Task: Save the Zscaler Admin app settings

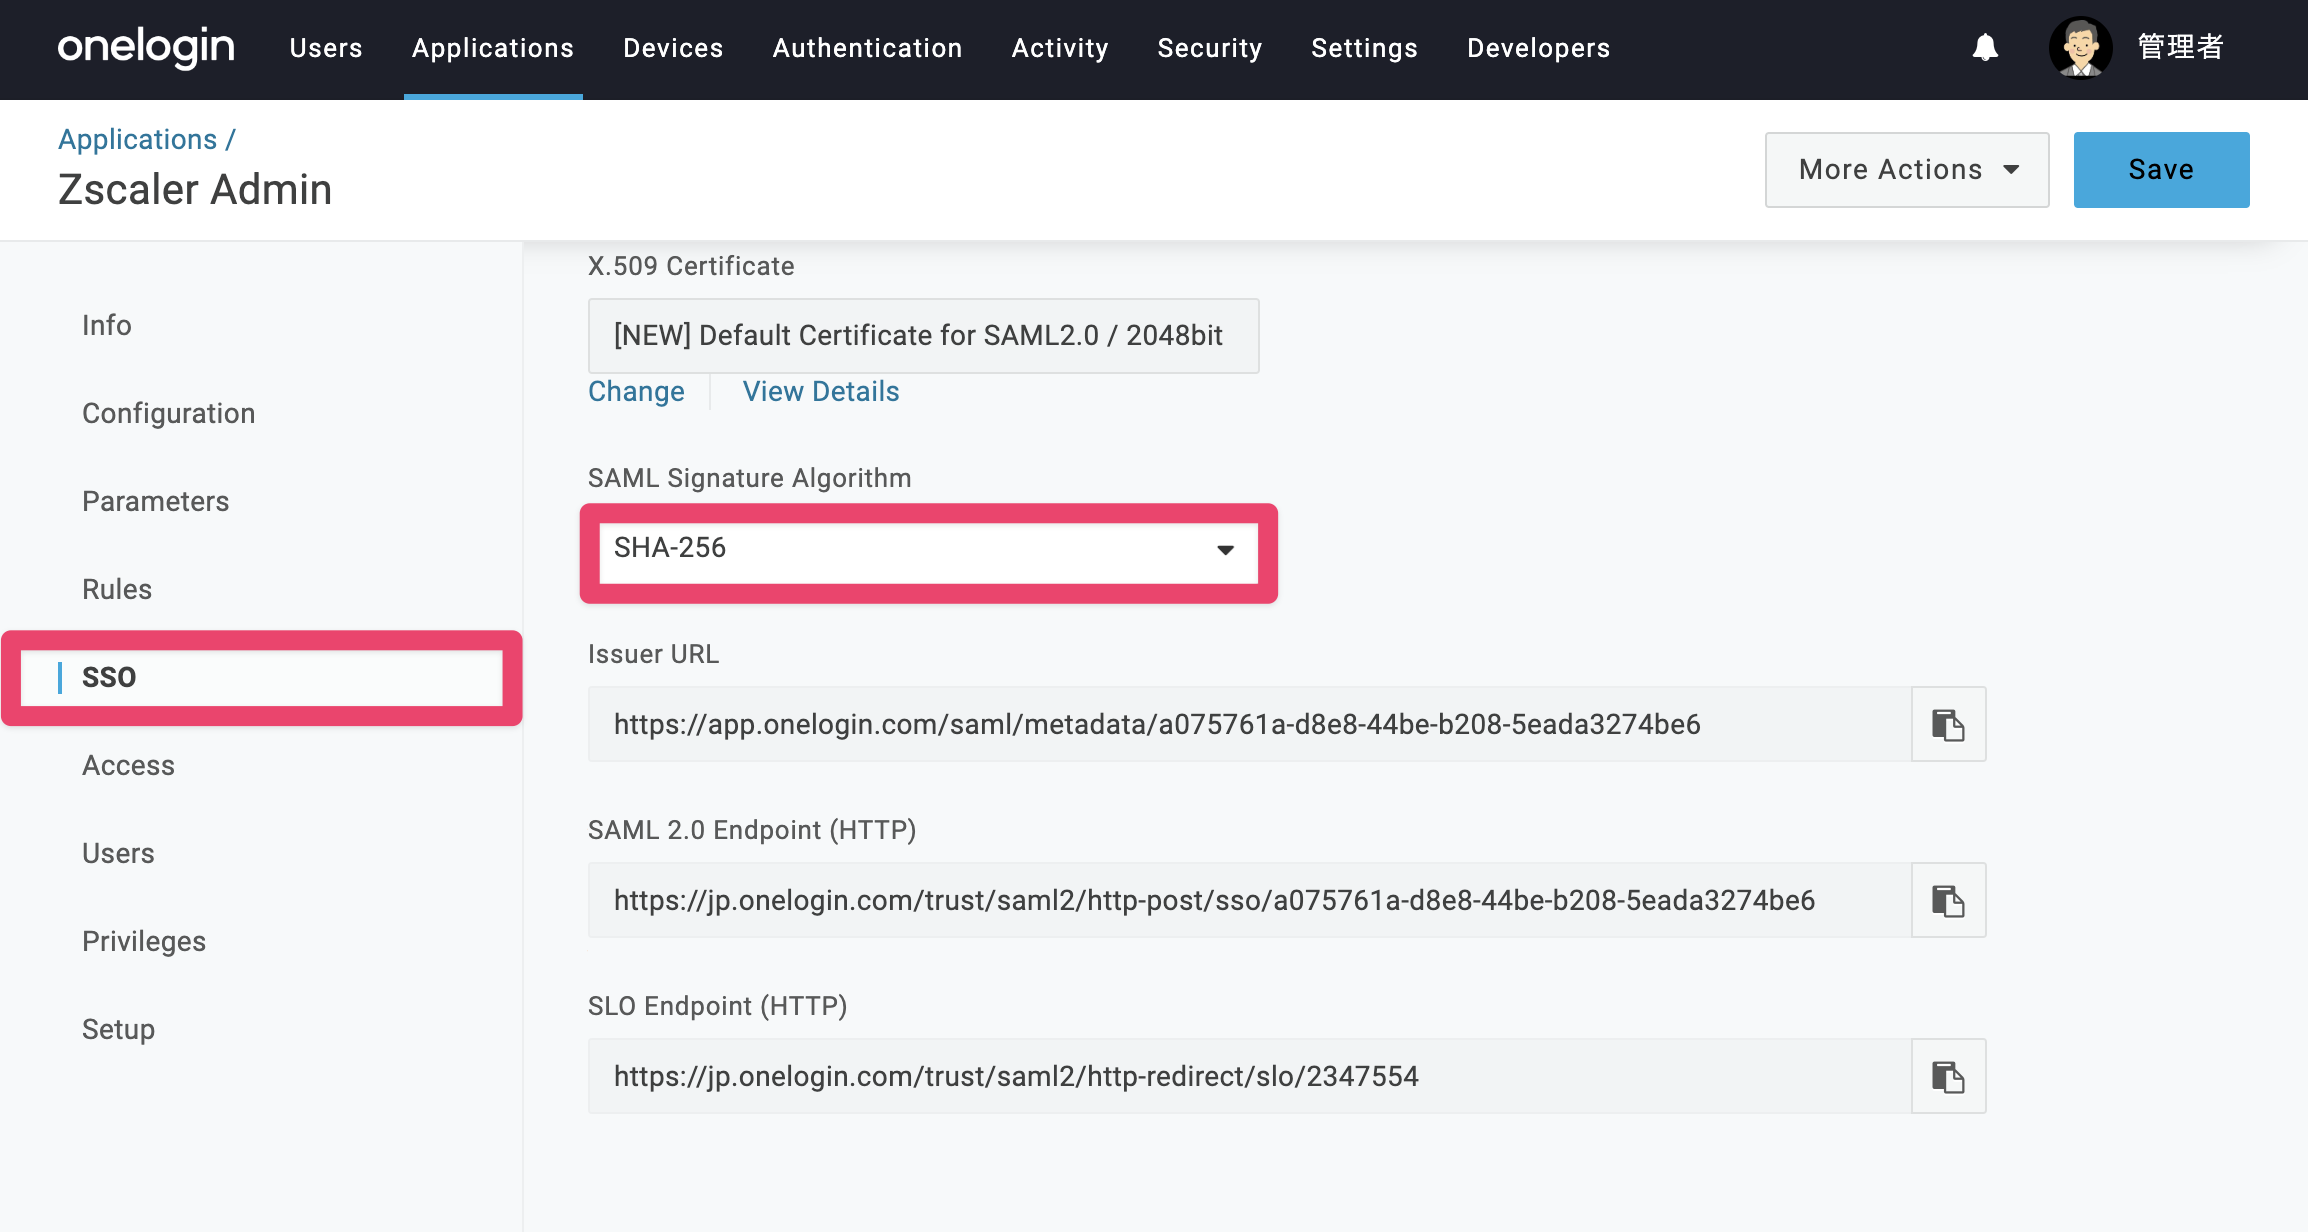Action: click(x=2161, y=170)
